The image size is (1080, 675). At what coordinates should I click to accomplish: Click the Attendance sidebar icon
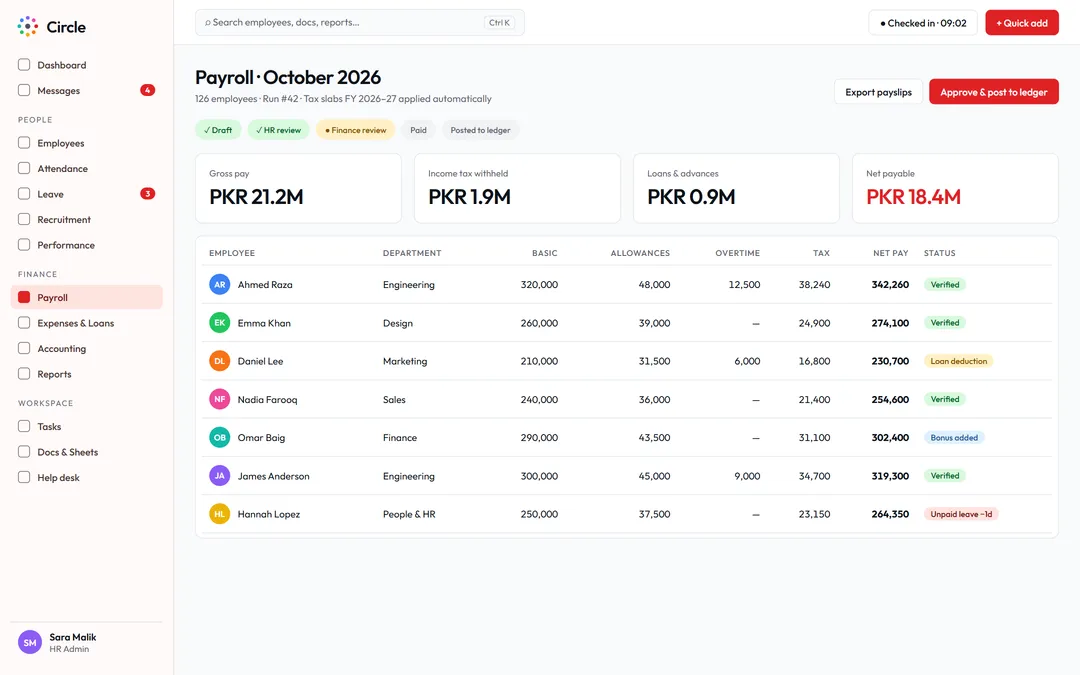(24, 168)
